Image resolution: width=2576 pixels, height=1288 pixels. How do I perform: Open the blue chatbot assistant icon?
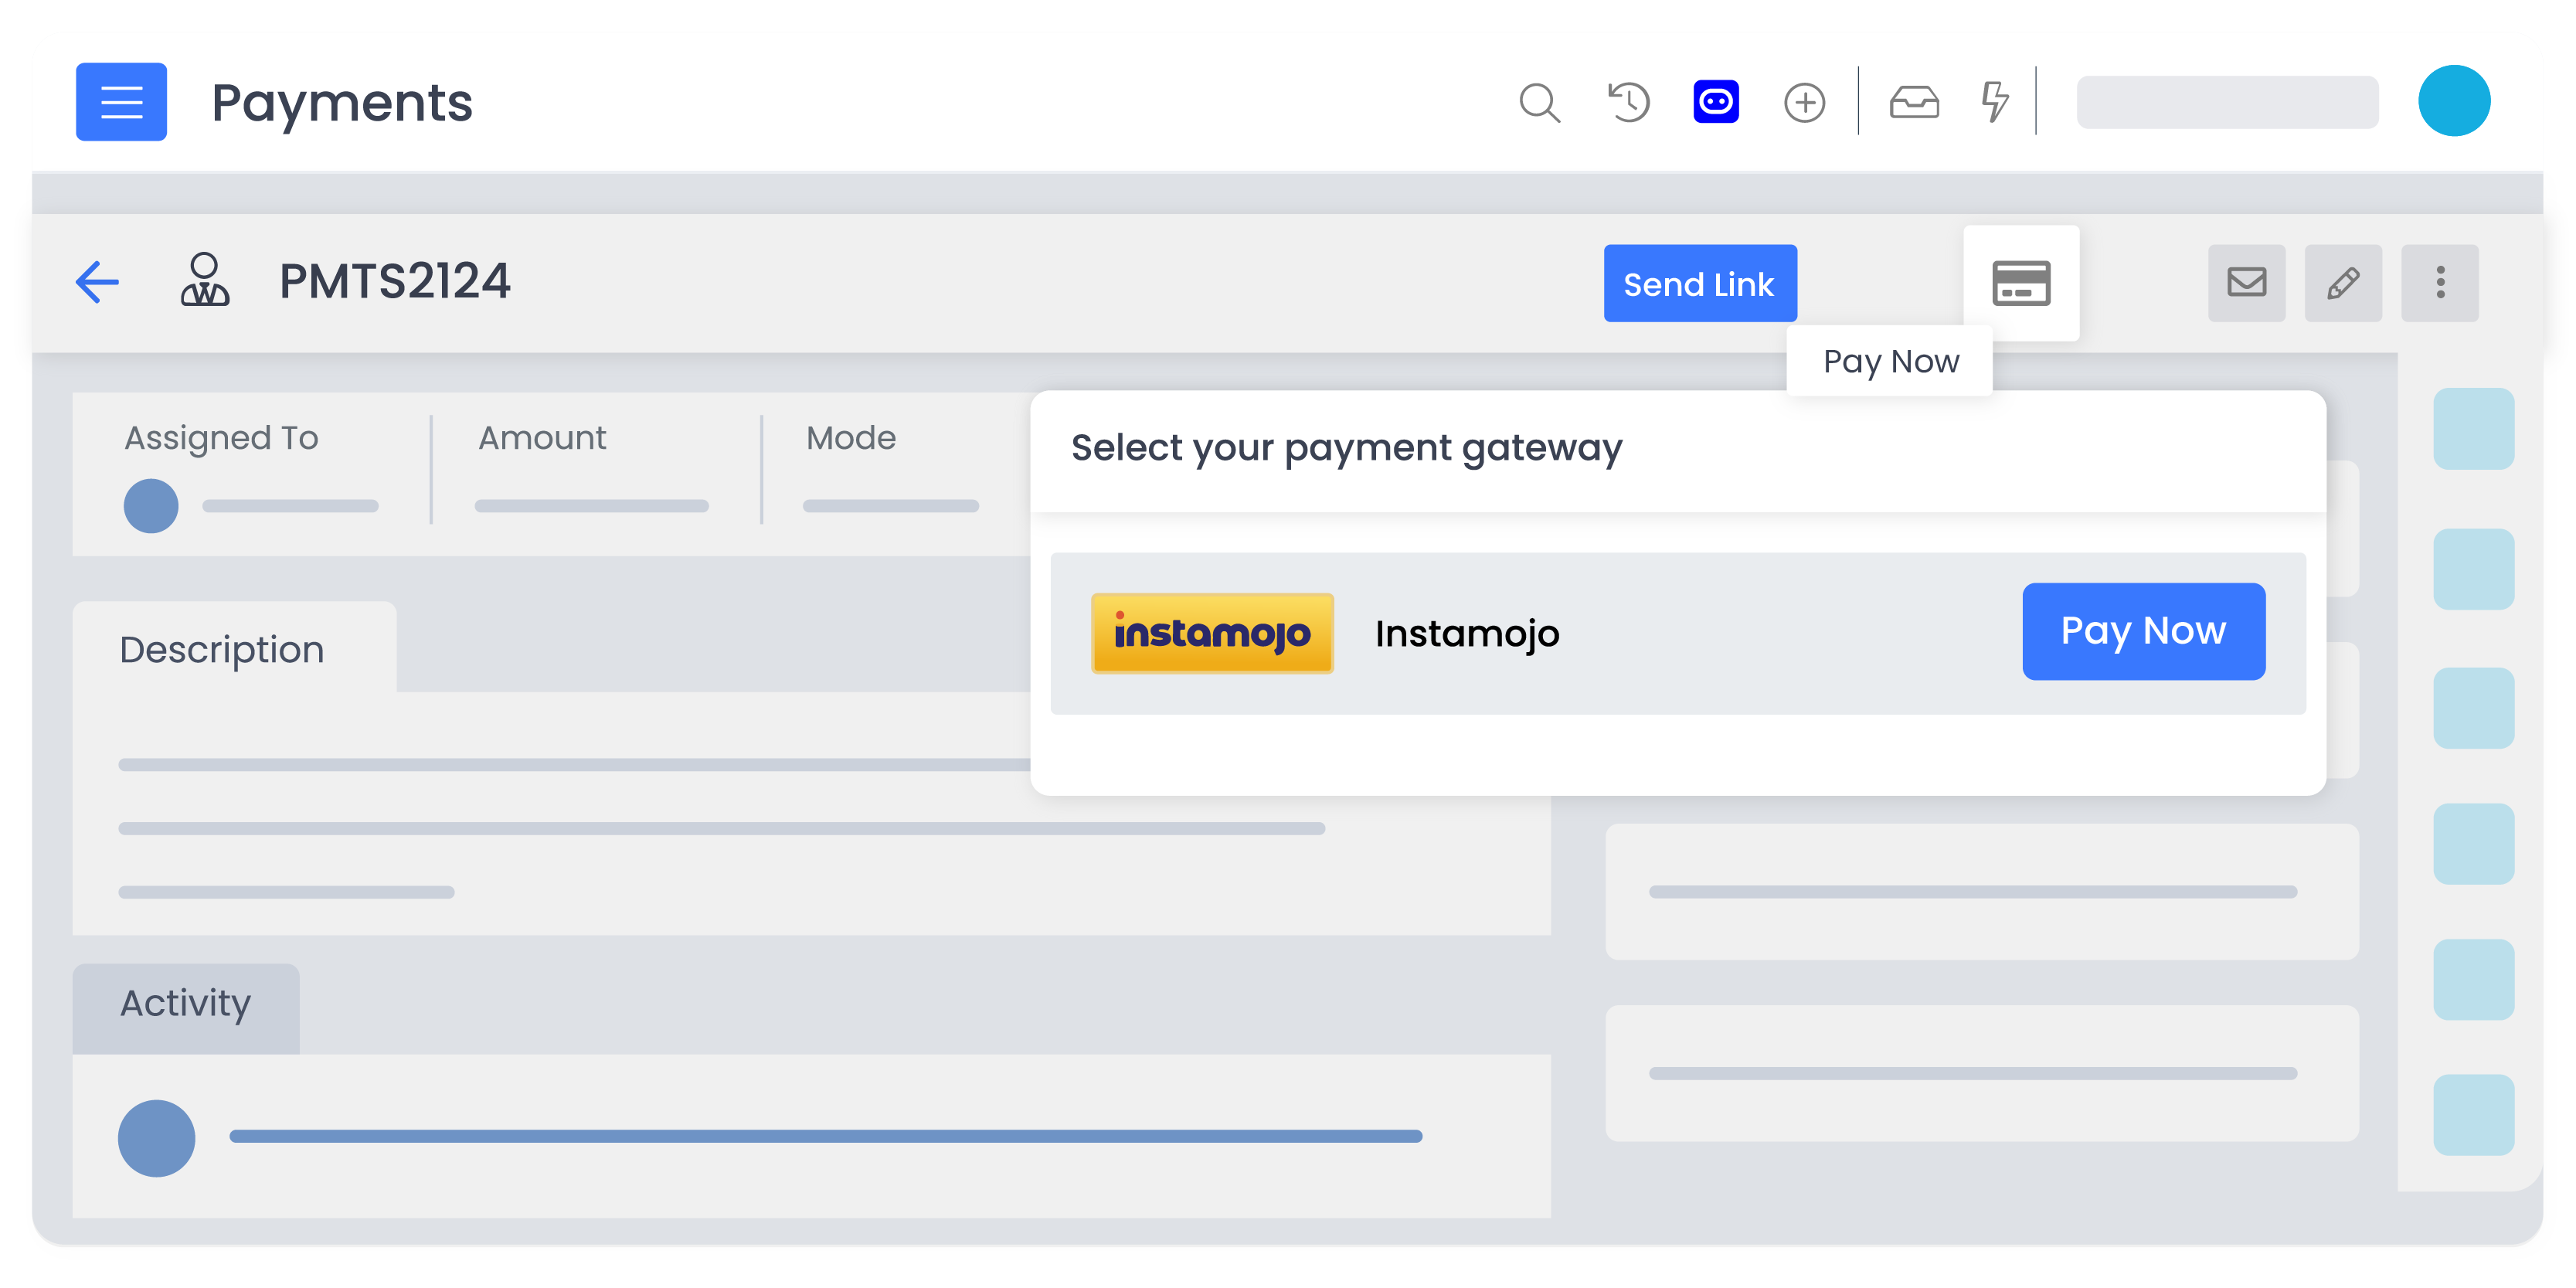point(1716,102)
